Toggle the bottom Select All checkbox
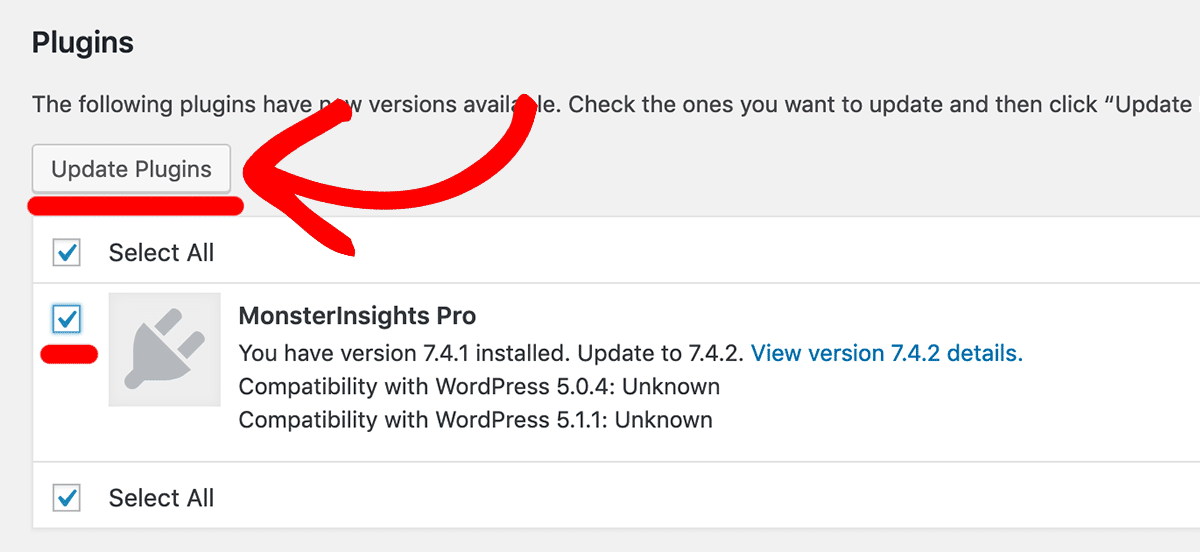 [x=67, y=497]
